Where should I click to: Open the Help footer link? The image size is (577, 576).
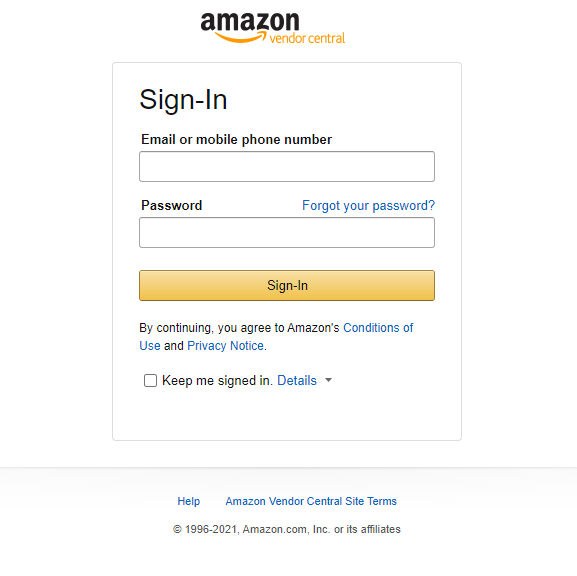(x=188, y=501)
